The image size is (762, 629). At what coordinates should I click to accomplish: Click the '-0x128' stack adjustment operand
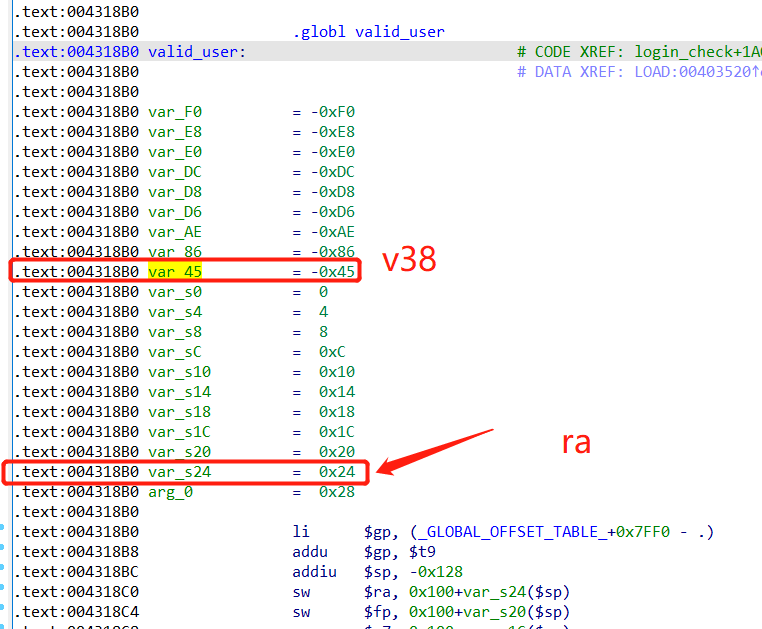436,572
